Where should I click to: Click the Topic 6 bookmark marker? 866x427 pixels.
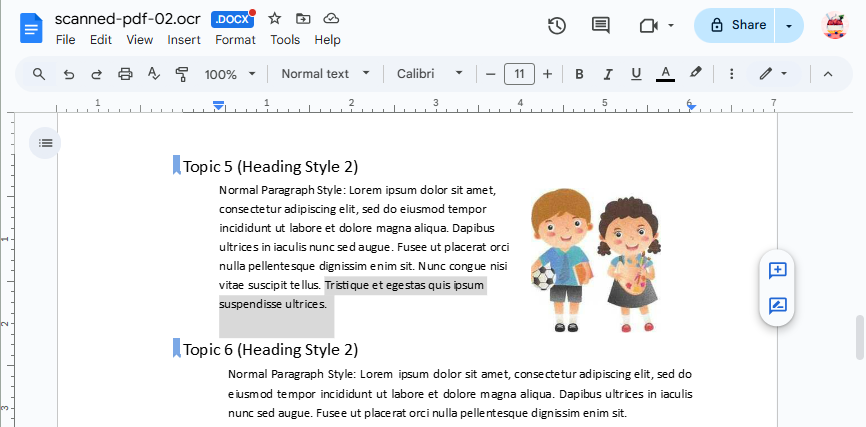point(177,348)
